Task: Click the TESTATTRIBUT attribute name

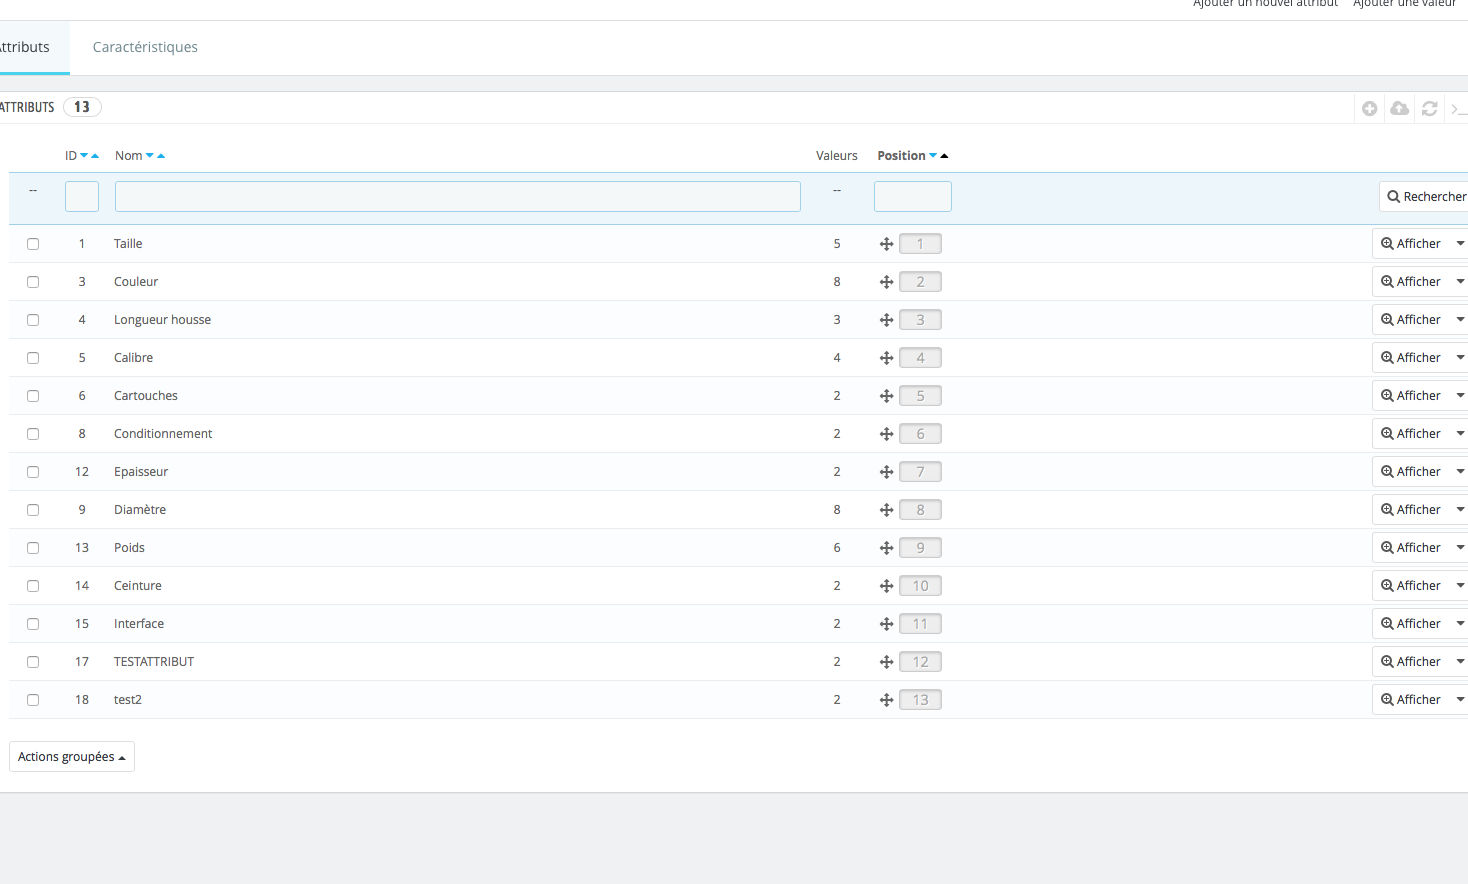Action: tap(154, 662)
